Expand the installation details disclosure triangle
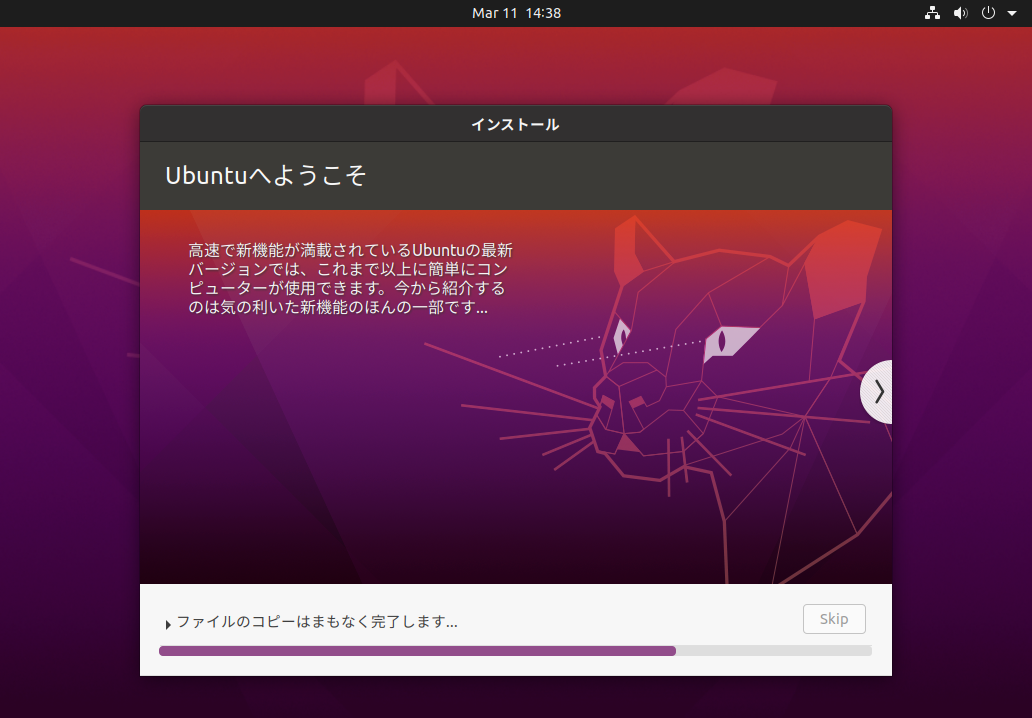The image size is (1032, 718). [x=168, y=625]
